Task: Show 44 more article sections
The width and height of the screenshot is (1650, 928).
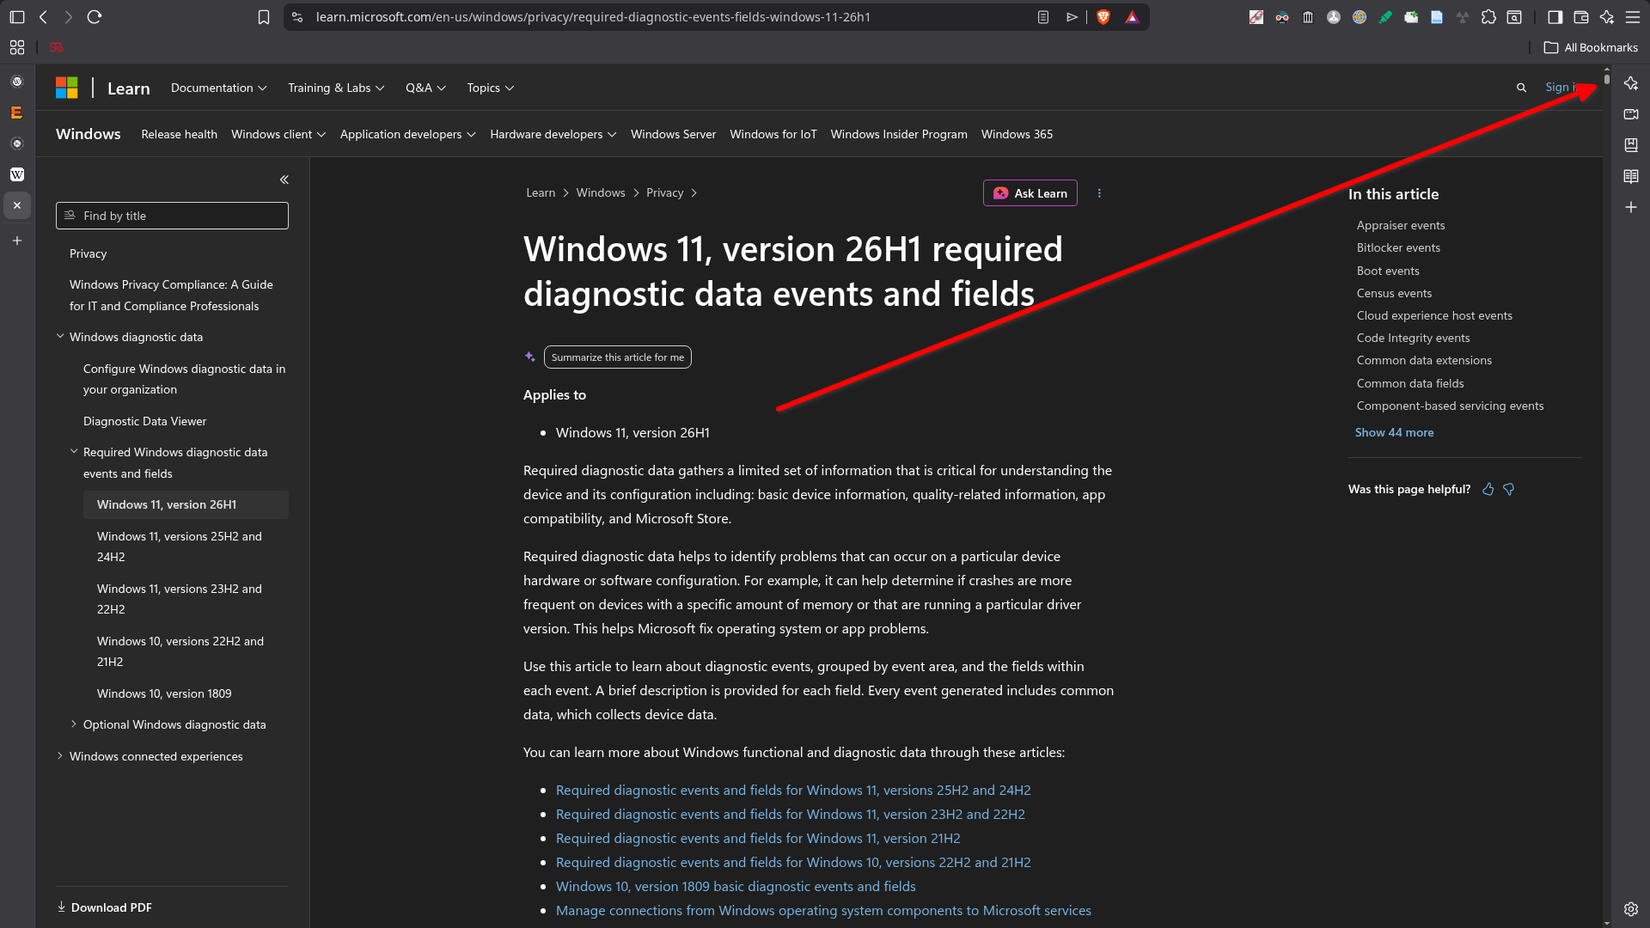Action: click(1394, 432)
